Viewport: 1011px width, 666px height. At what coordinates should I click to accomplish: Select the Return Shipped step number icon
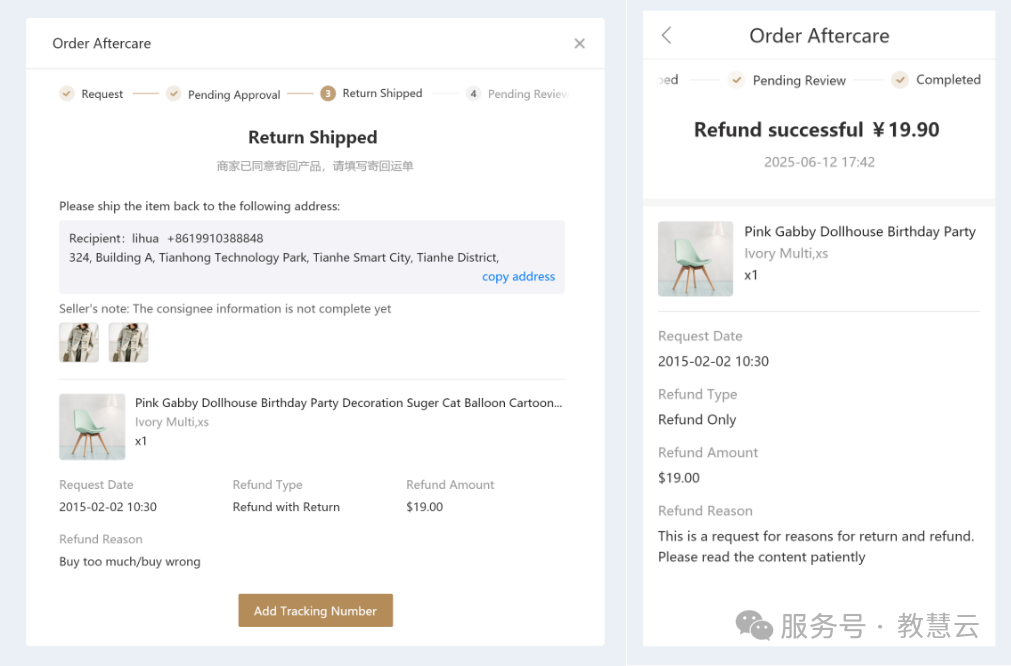tap(328, 94)
